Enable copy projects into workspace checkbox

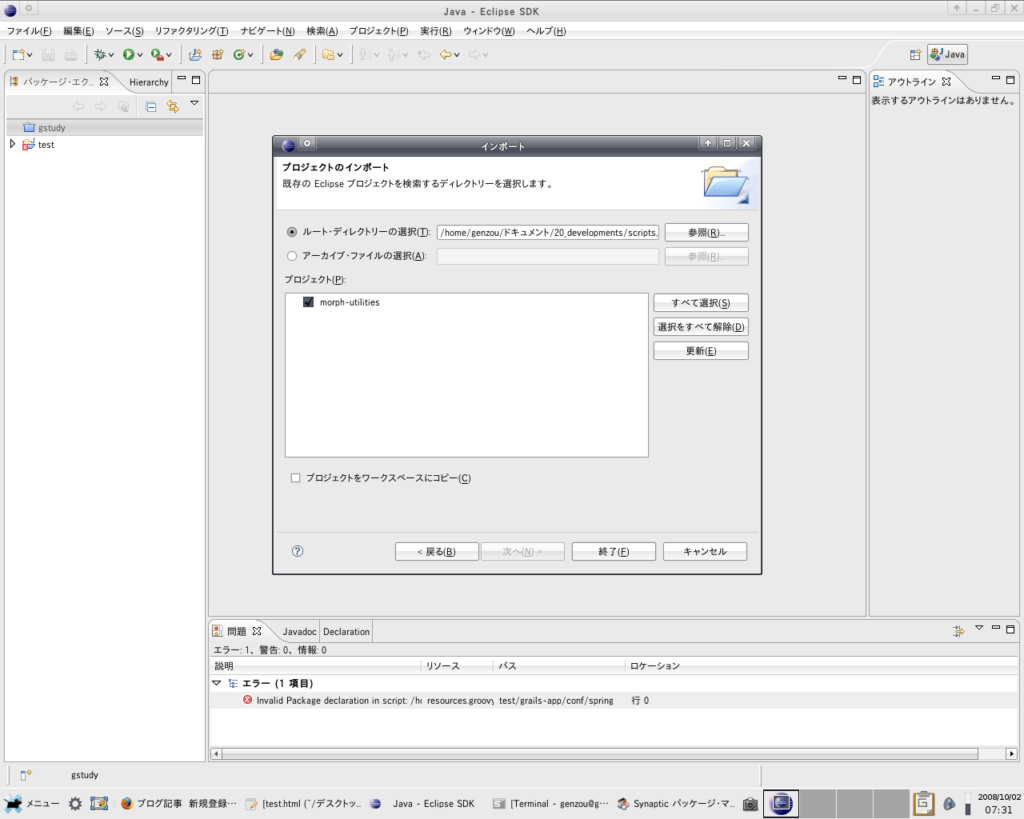(x=295, y=478)
